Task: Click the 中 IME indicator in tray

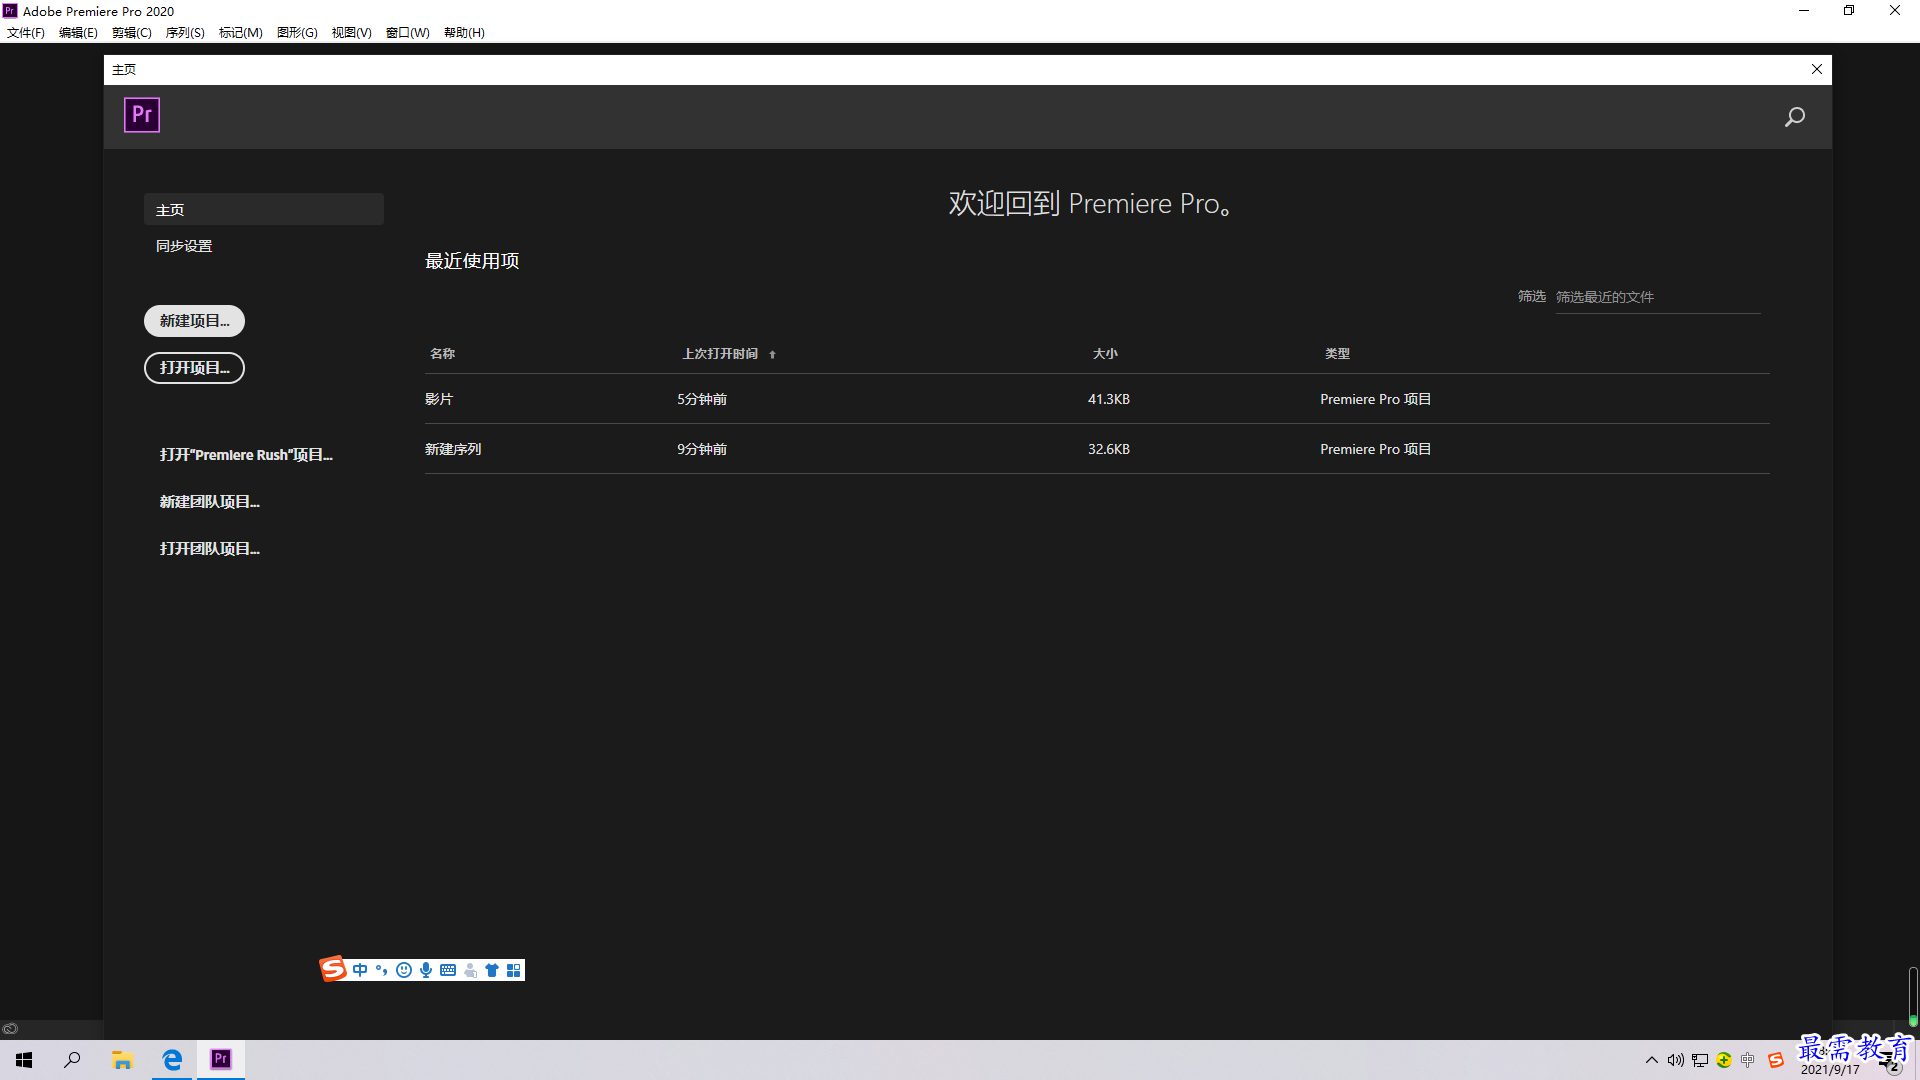Action: [x=1748, y=1060]
